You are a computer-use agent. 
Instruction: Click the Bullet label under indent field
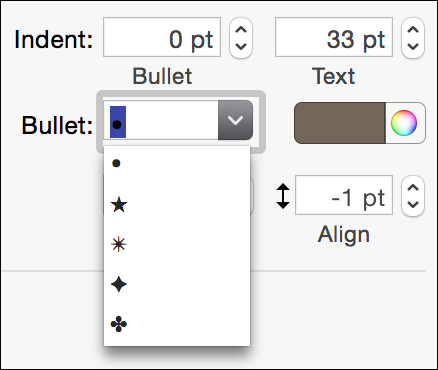[162, 76]
